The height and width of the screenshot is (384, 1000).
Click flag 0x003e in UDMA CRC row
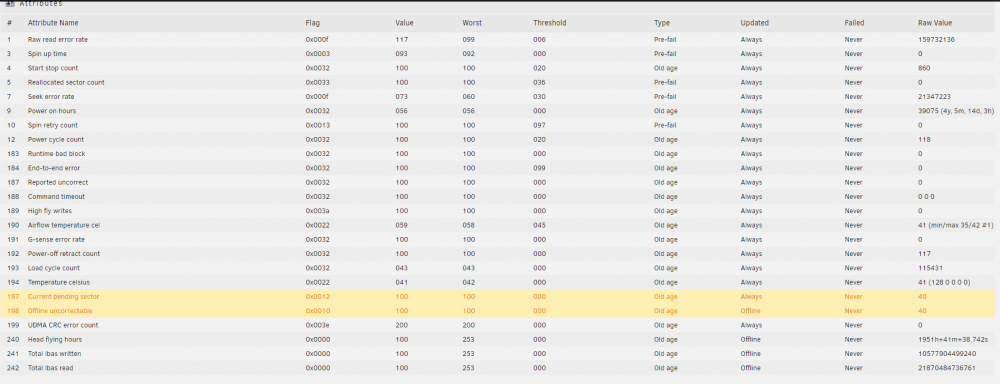click(x=318, y=325)
